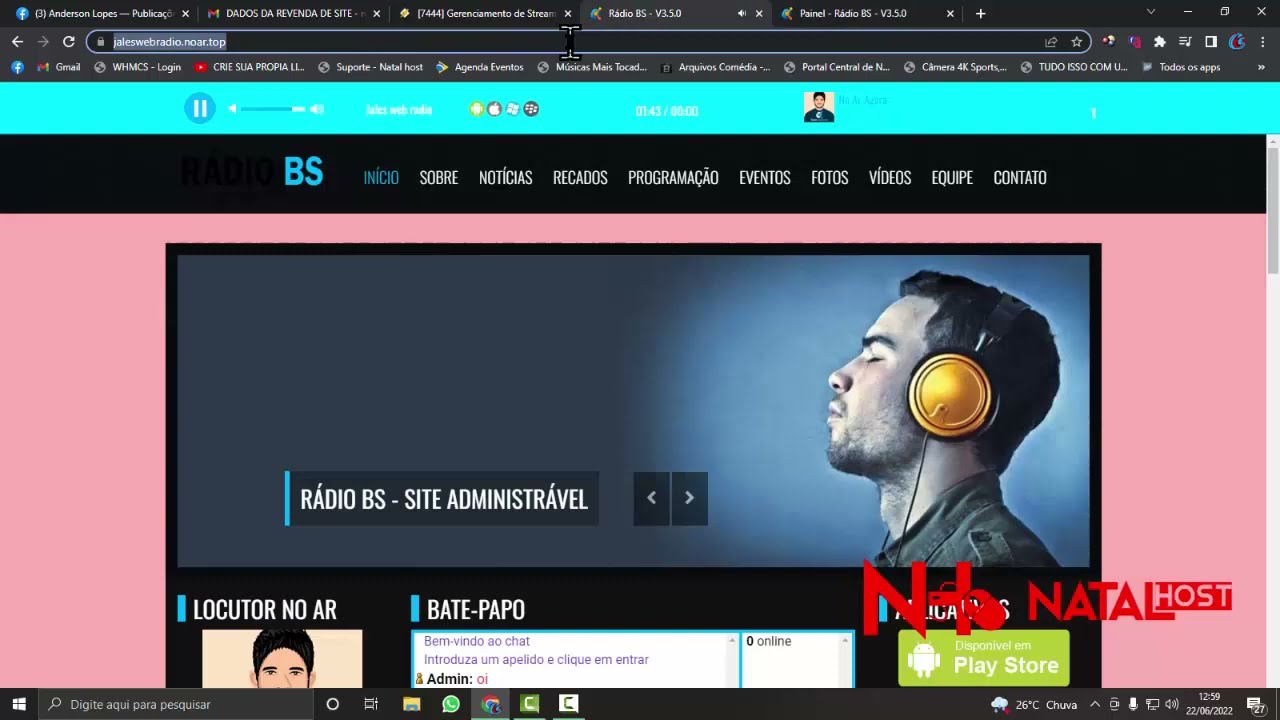The image size is (1280, 720).
Task: Show next slide in banner slider
Action: [689, 498]
